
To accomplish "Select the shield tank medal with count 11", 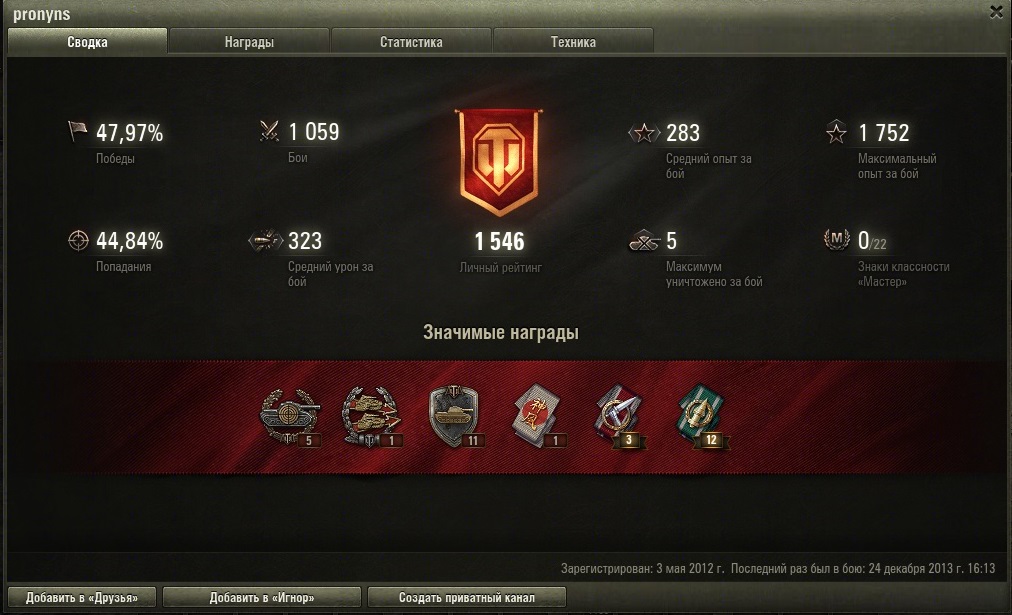I will click(454, 416).
